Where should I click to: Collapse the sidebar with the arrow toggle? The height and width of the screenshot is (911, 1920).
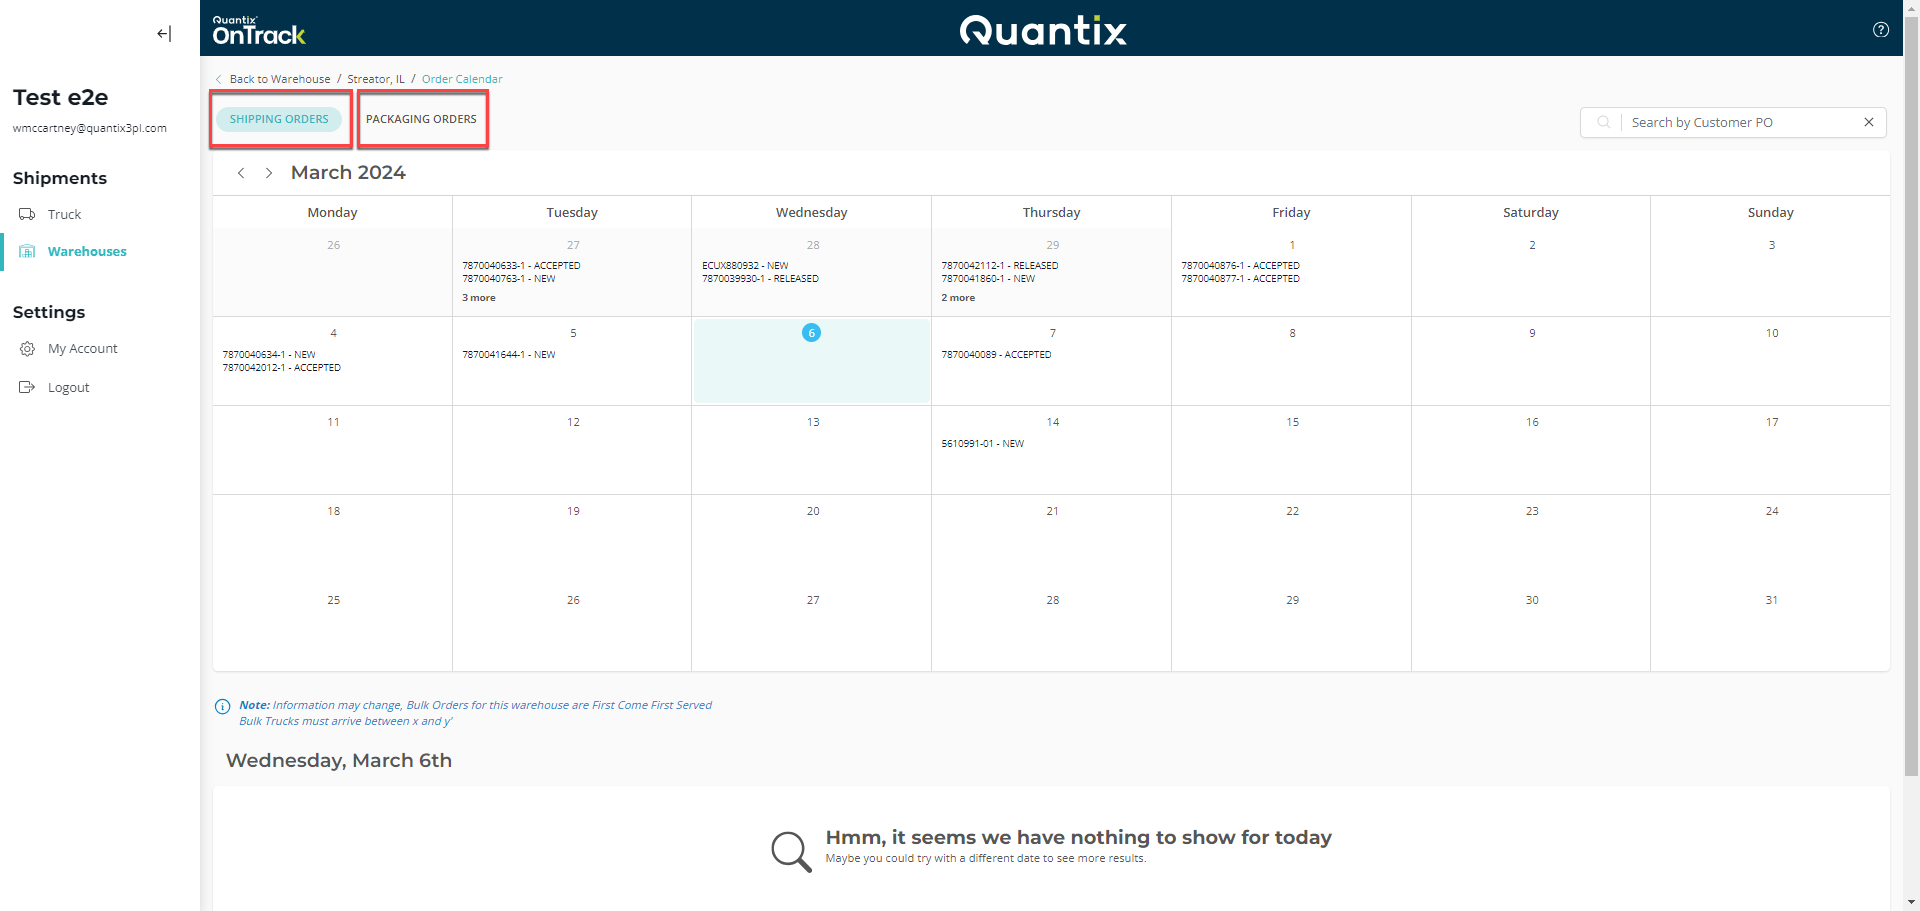[163, 33]
